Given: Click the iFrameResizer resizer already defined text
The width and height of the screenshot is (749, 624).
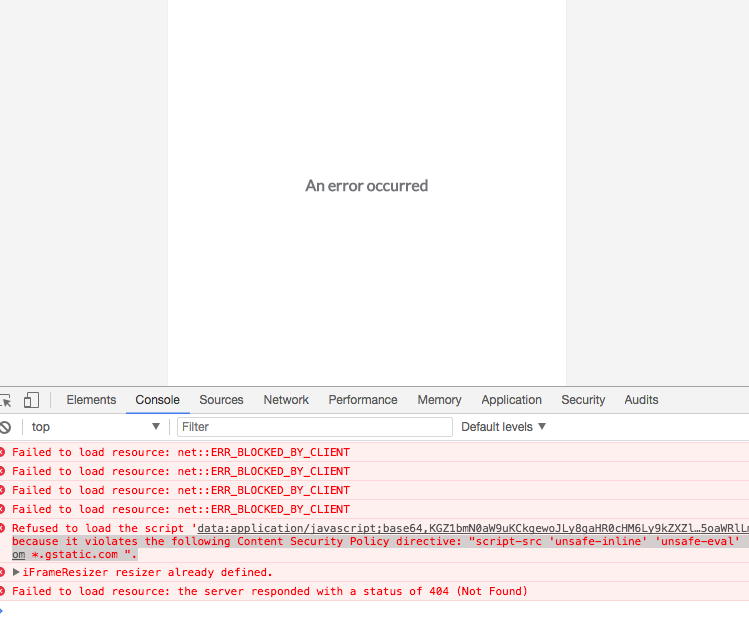Looking at the screenshot, I should 147,572.
